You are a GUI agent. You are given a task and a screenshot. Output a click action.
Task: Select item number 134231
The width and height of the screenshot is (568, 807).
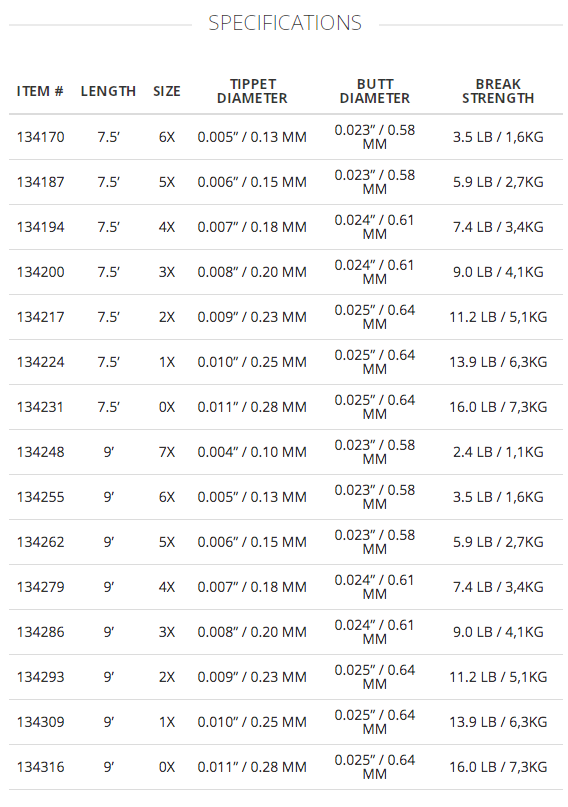click(41, 407)
